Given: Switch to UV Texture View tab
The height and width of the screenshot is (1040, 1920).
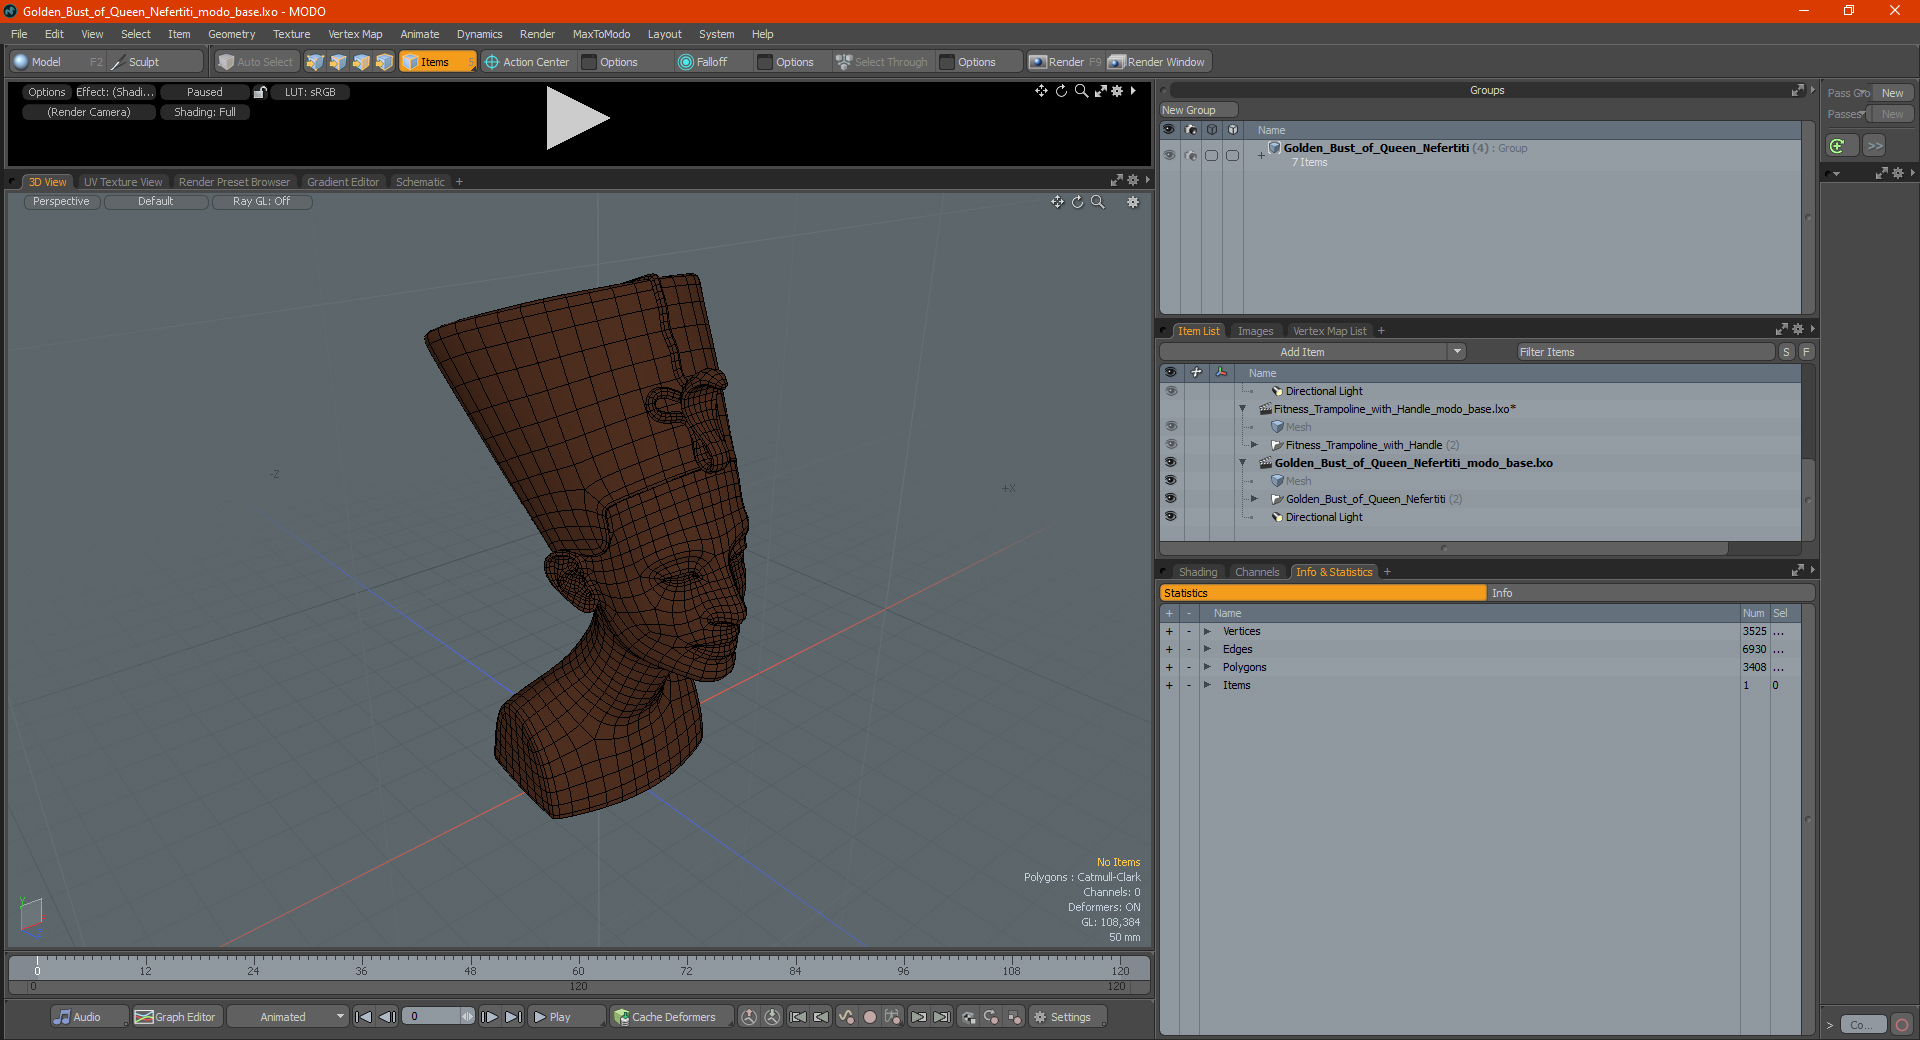Looking at the screenshot, I should (x=123, y=182).
